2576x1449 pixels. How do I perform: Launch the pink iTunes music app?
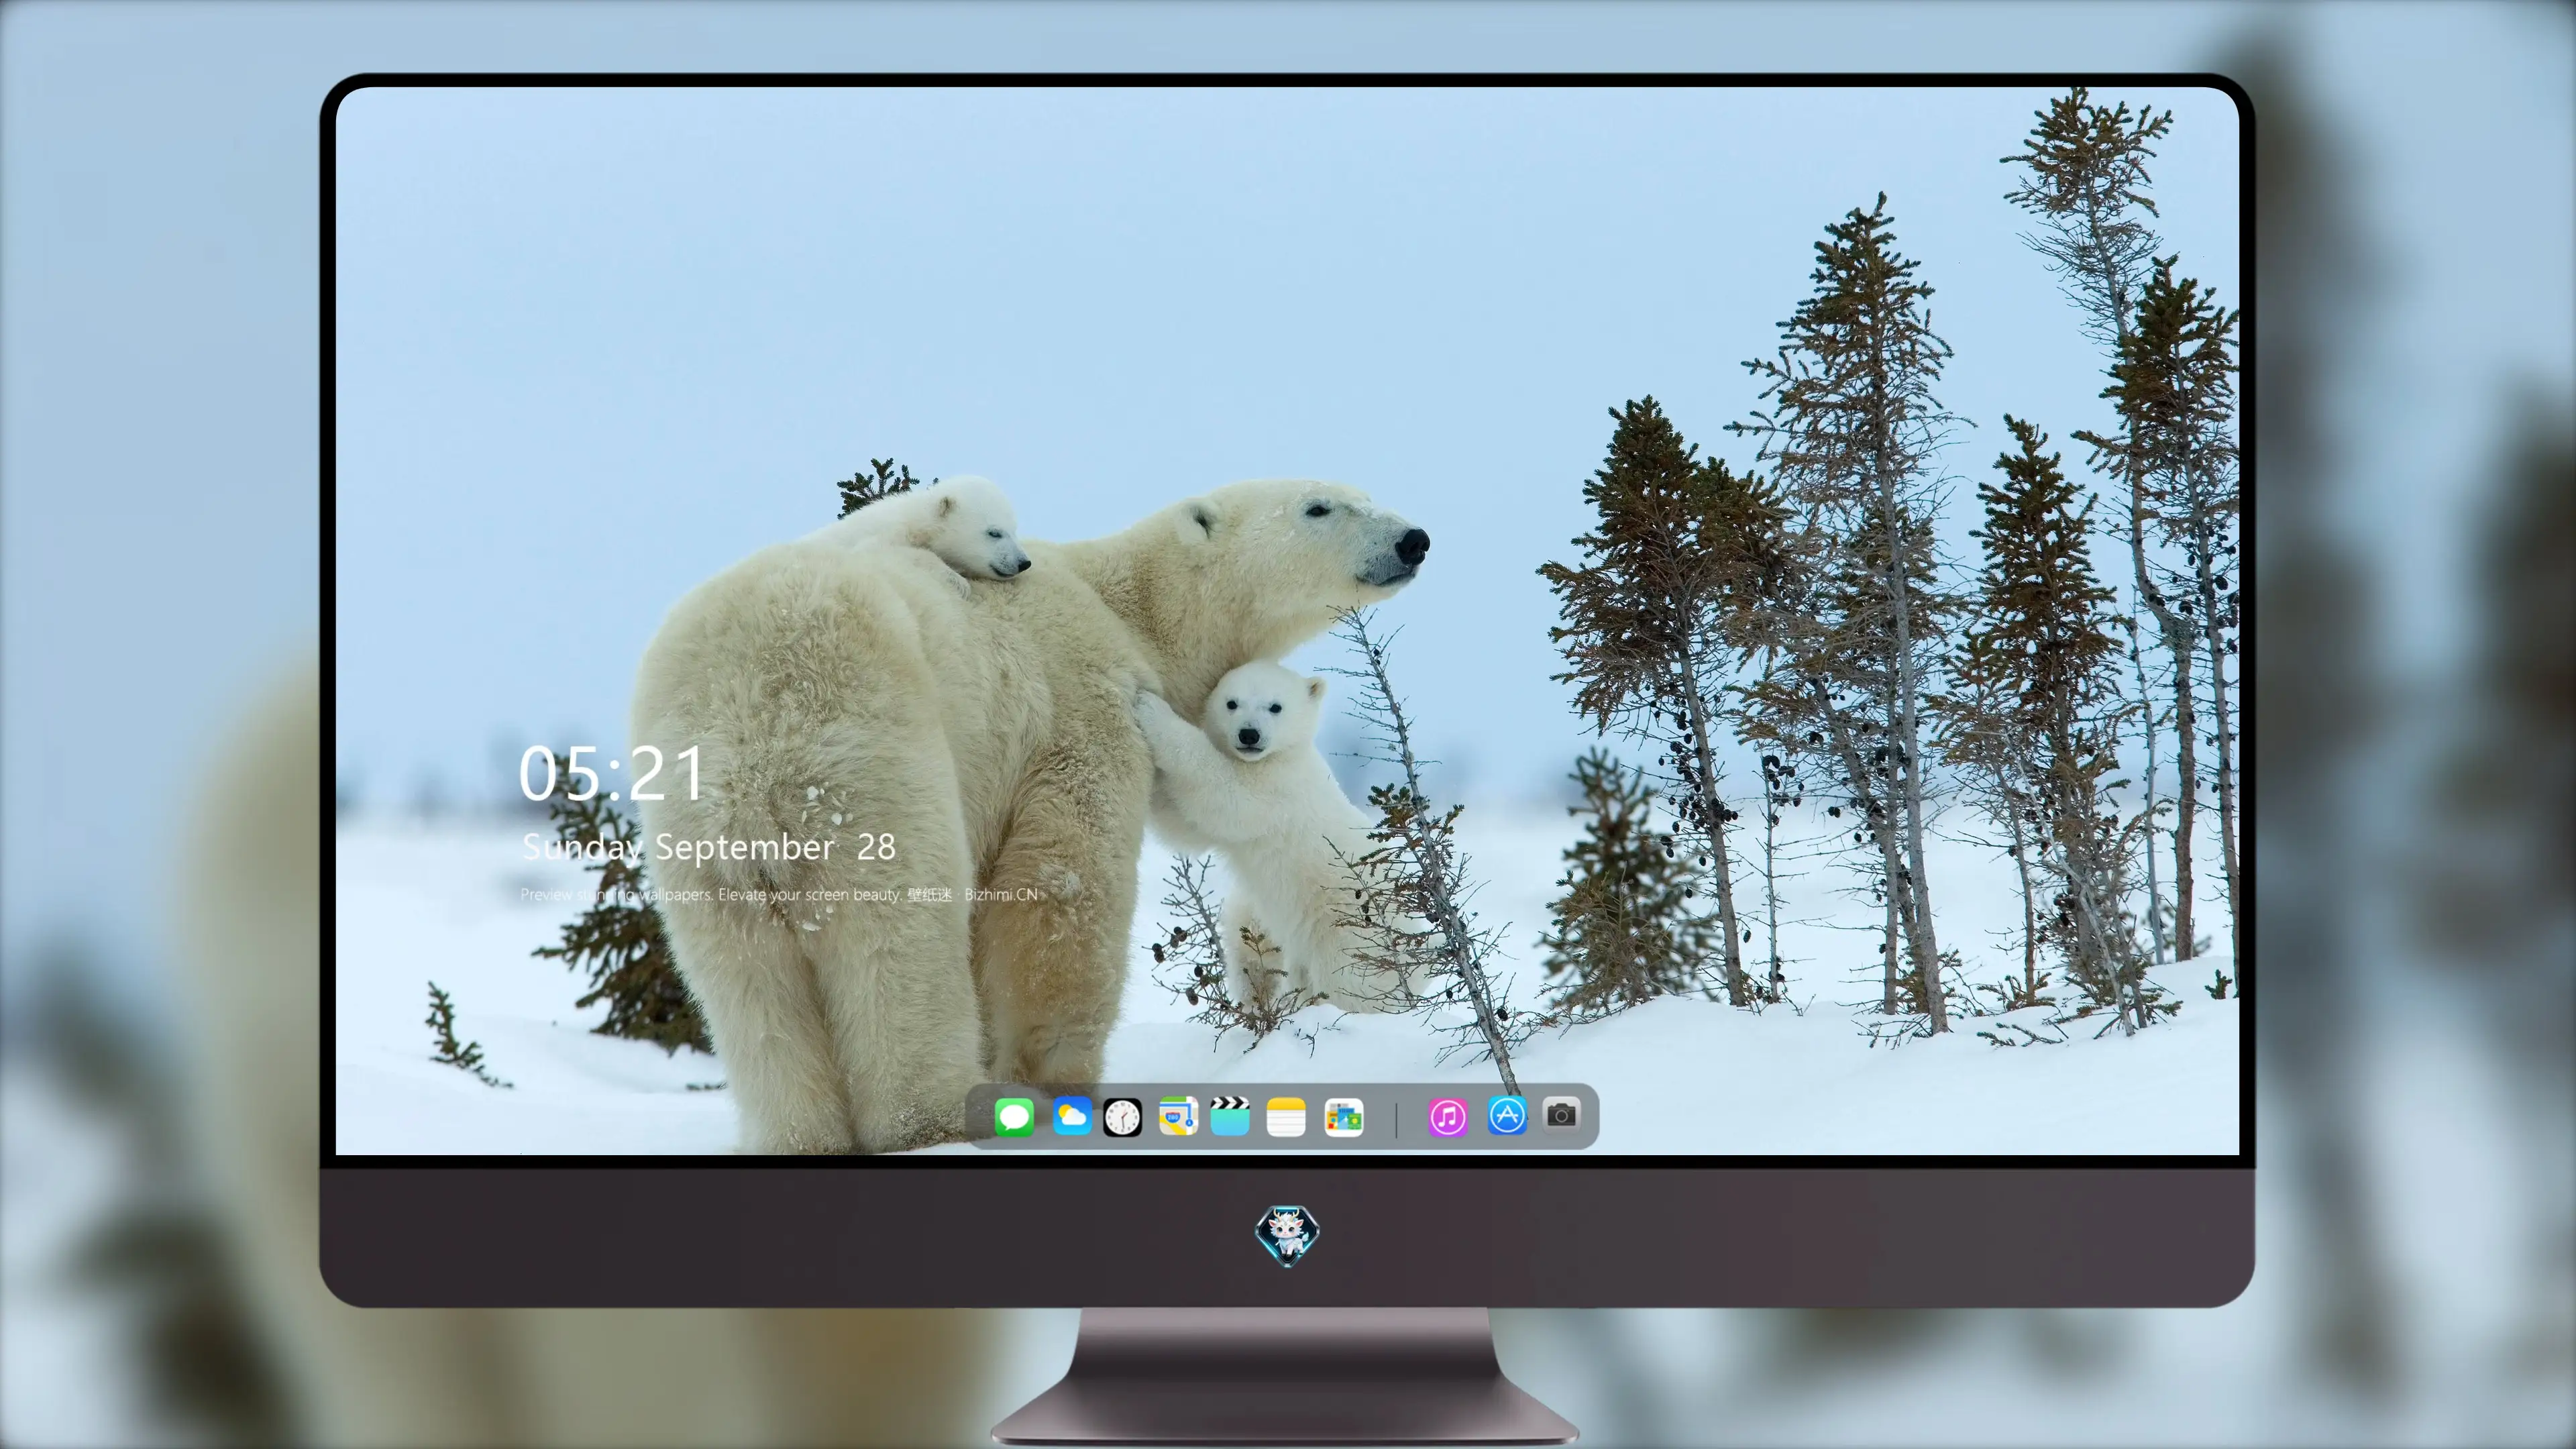point(1448,1117)
